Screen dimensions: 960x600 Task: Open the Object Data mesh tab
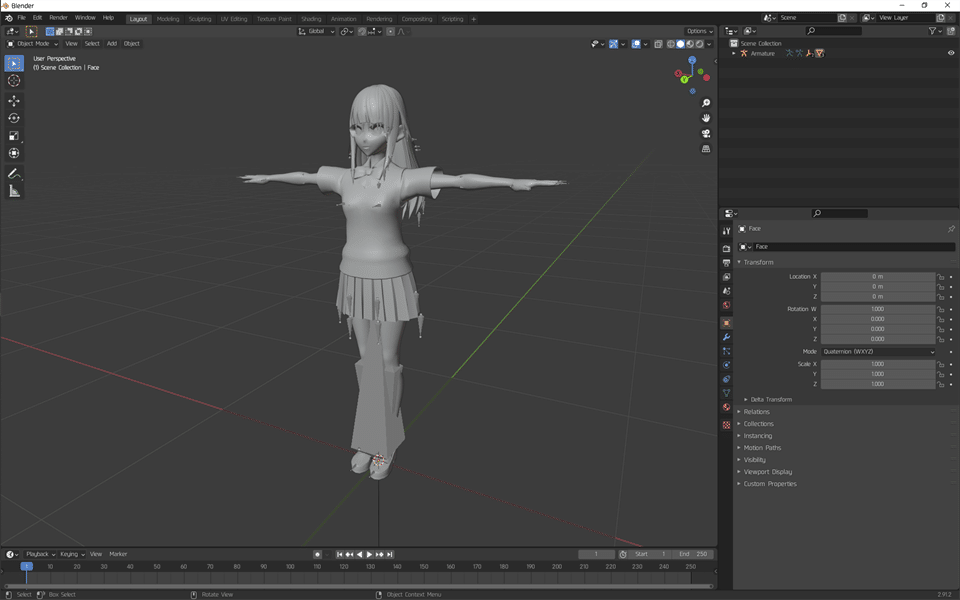(x=726, y=393)
